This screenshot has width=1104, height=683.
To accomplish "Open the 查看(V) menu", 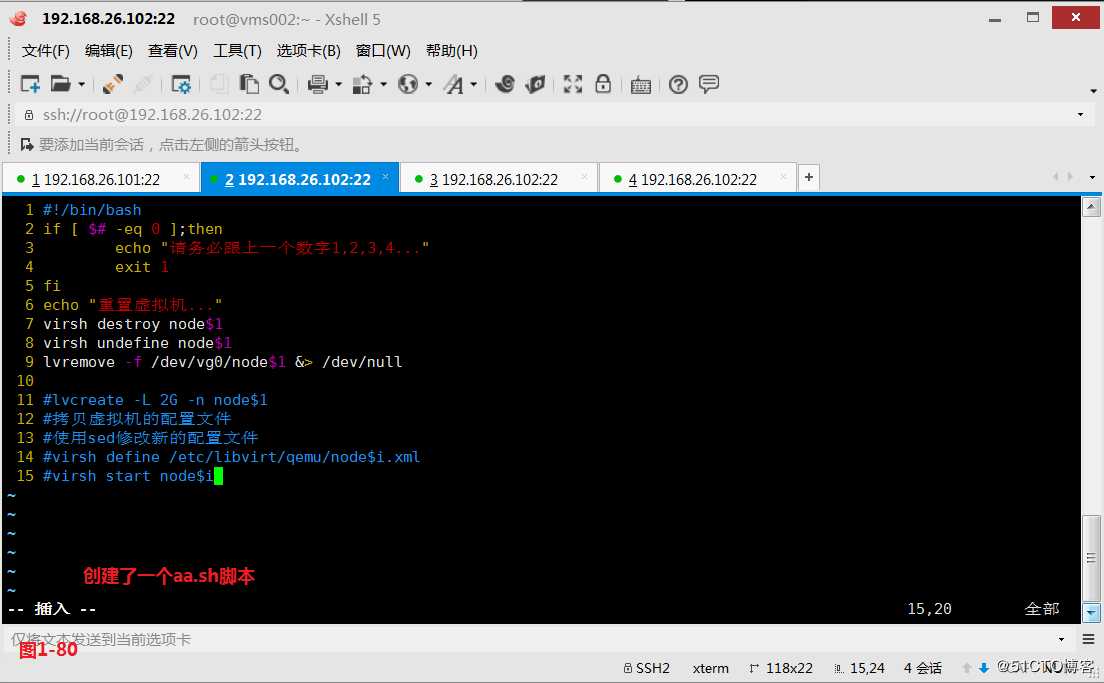I will [172, 51].
